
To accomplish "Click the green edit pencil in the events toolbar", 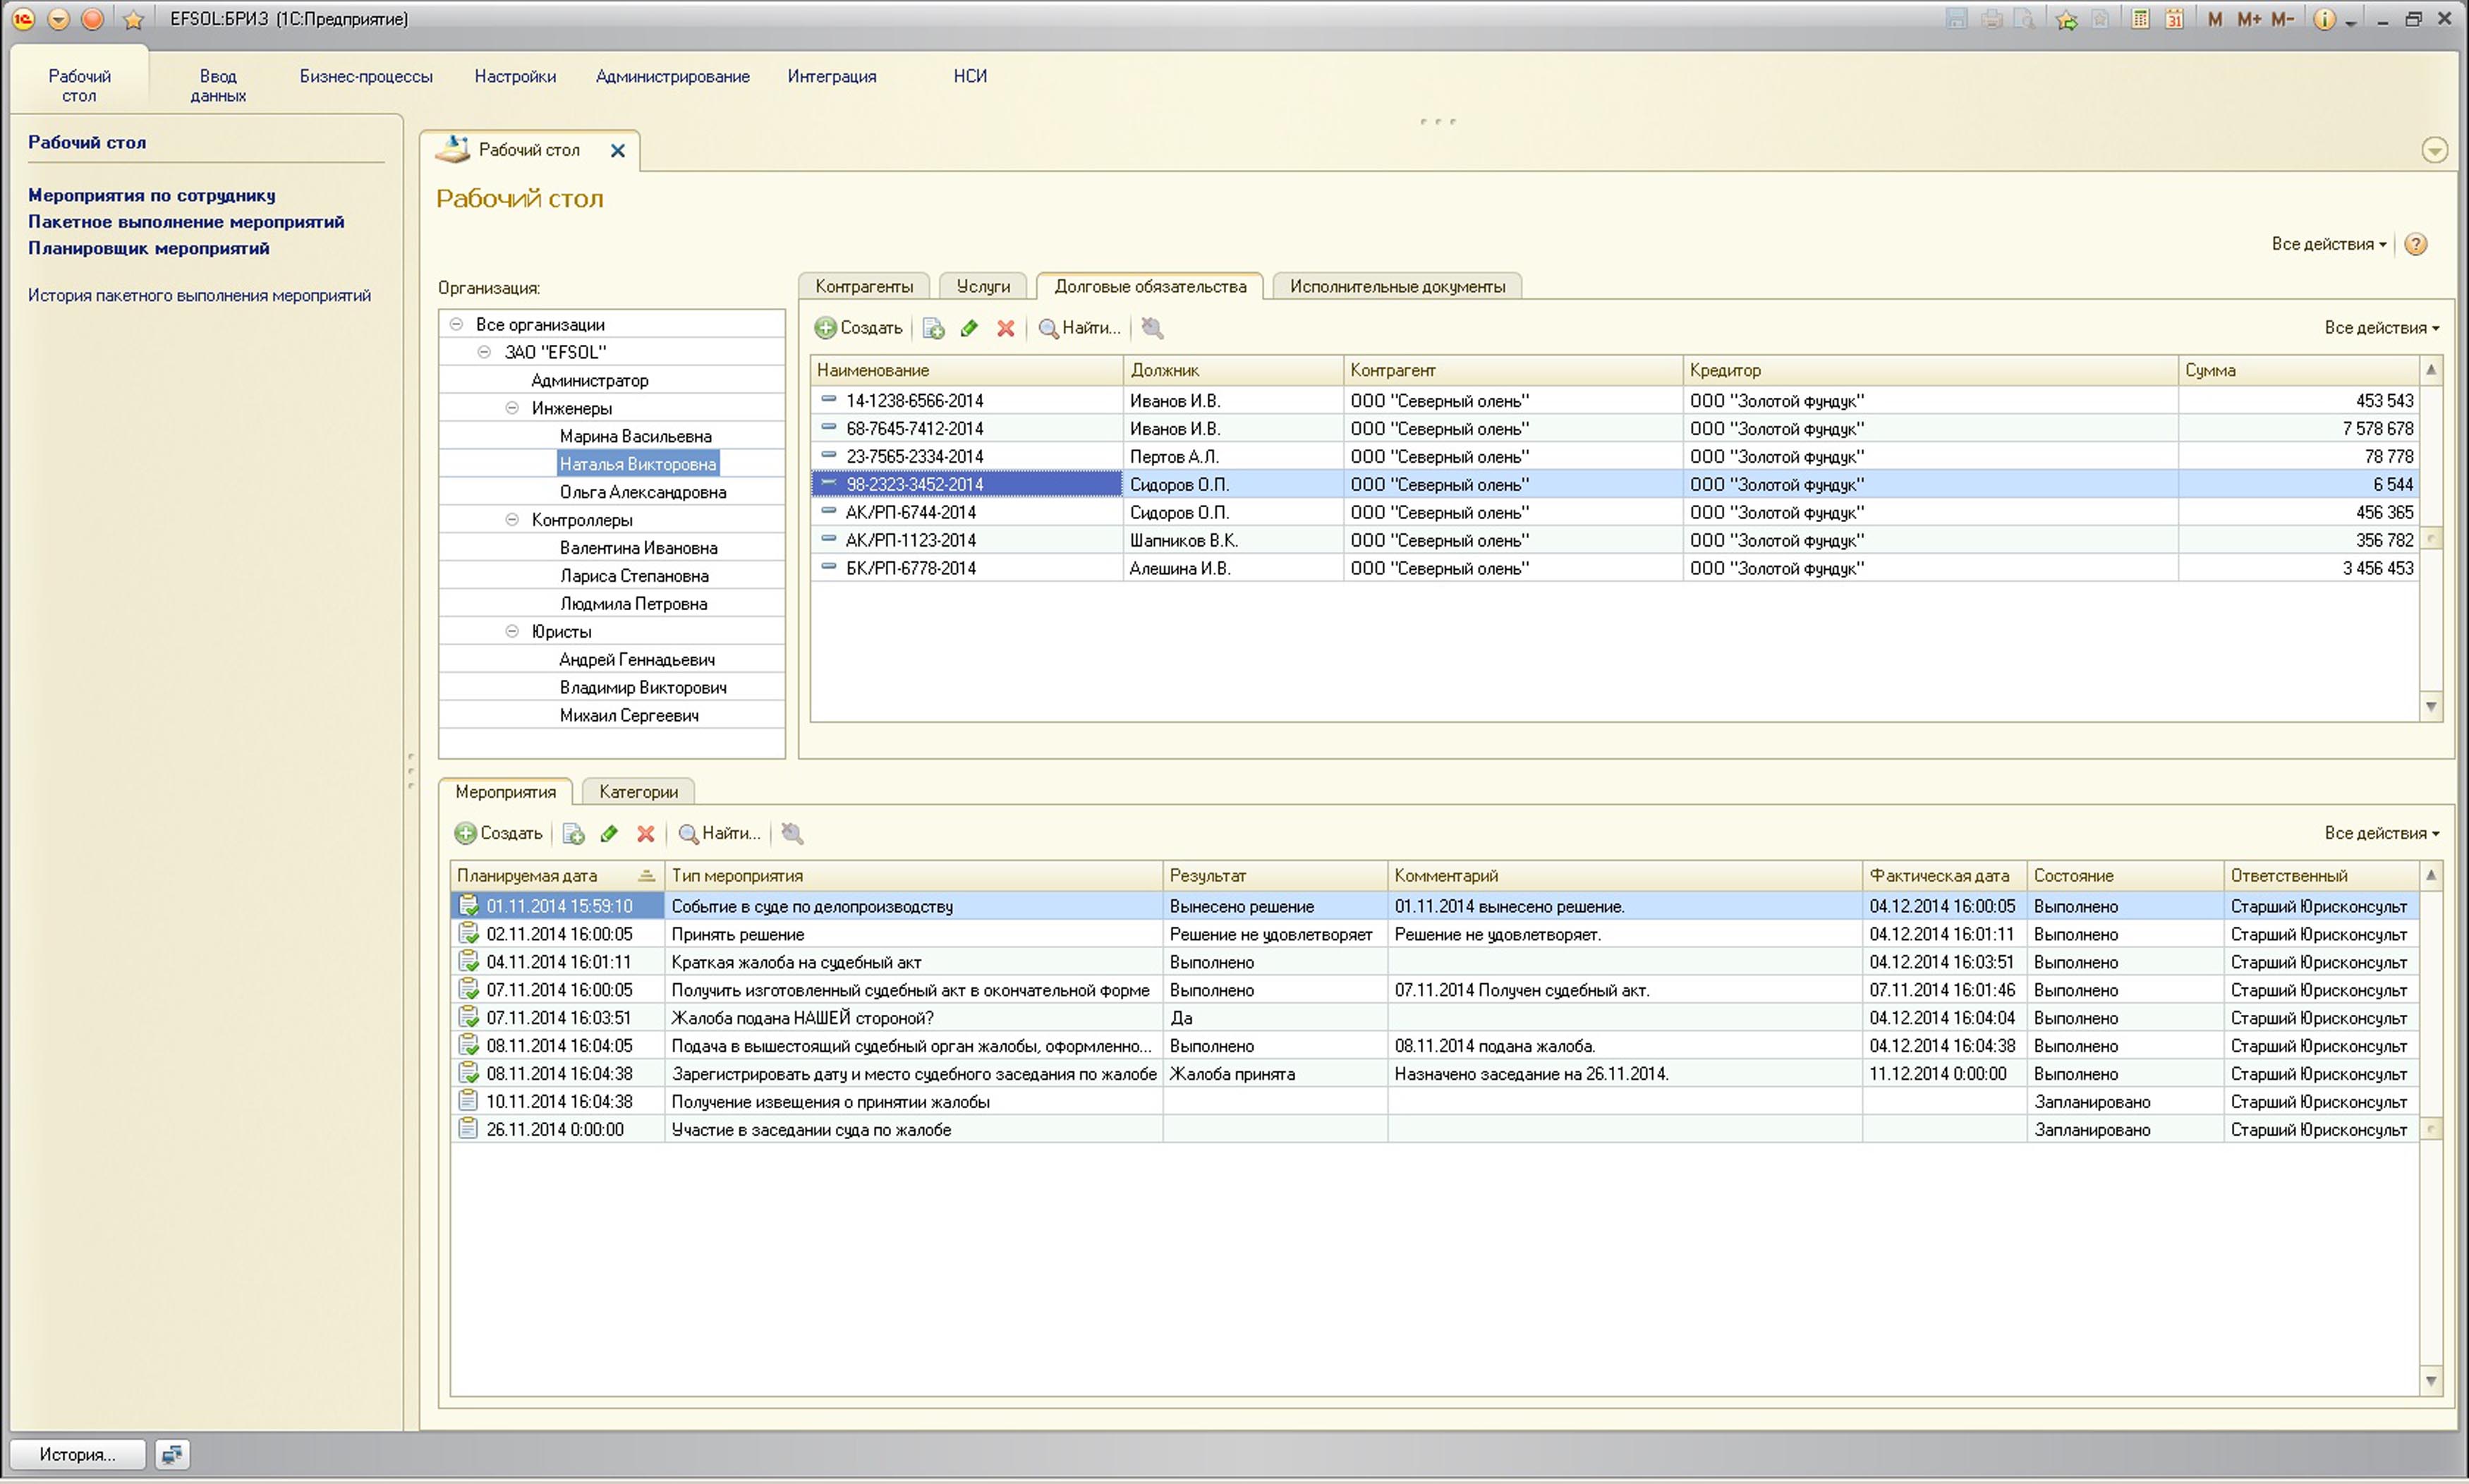I will (609, 833).
